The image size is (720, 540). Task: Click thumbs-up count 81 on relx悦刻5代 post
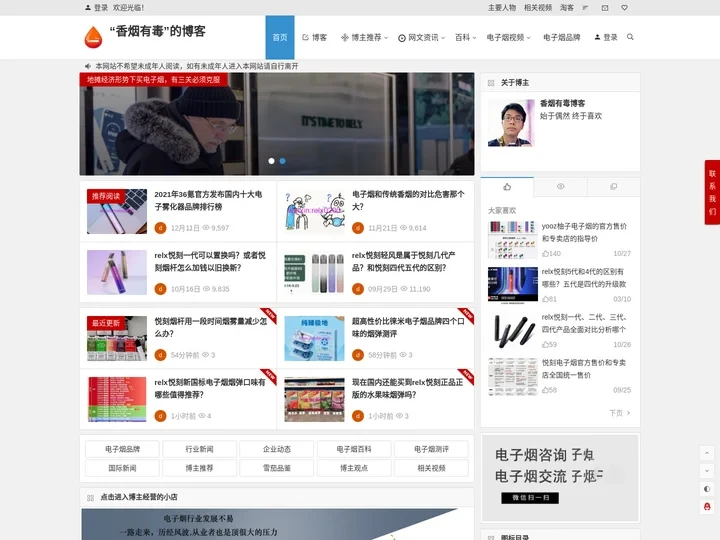coord(549,299)
